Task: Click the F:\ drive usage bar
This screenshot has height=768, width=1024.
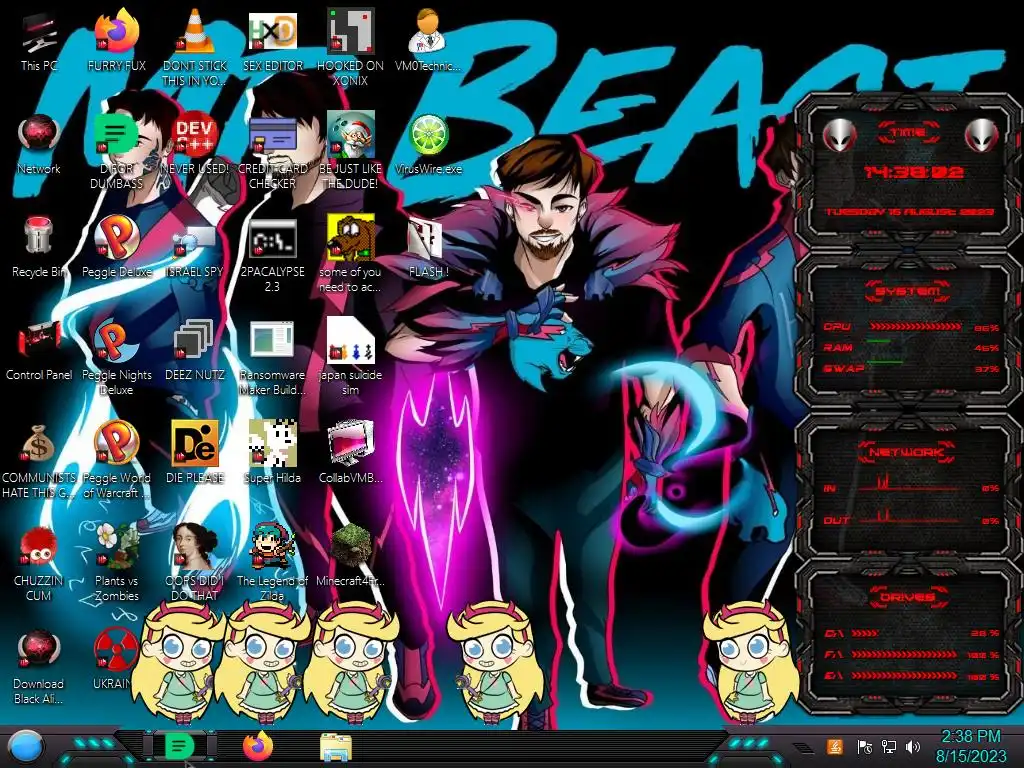Action: coord(904,654)
